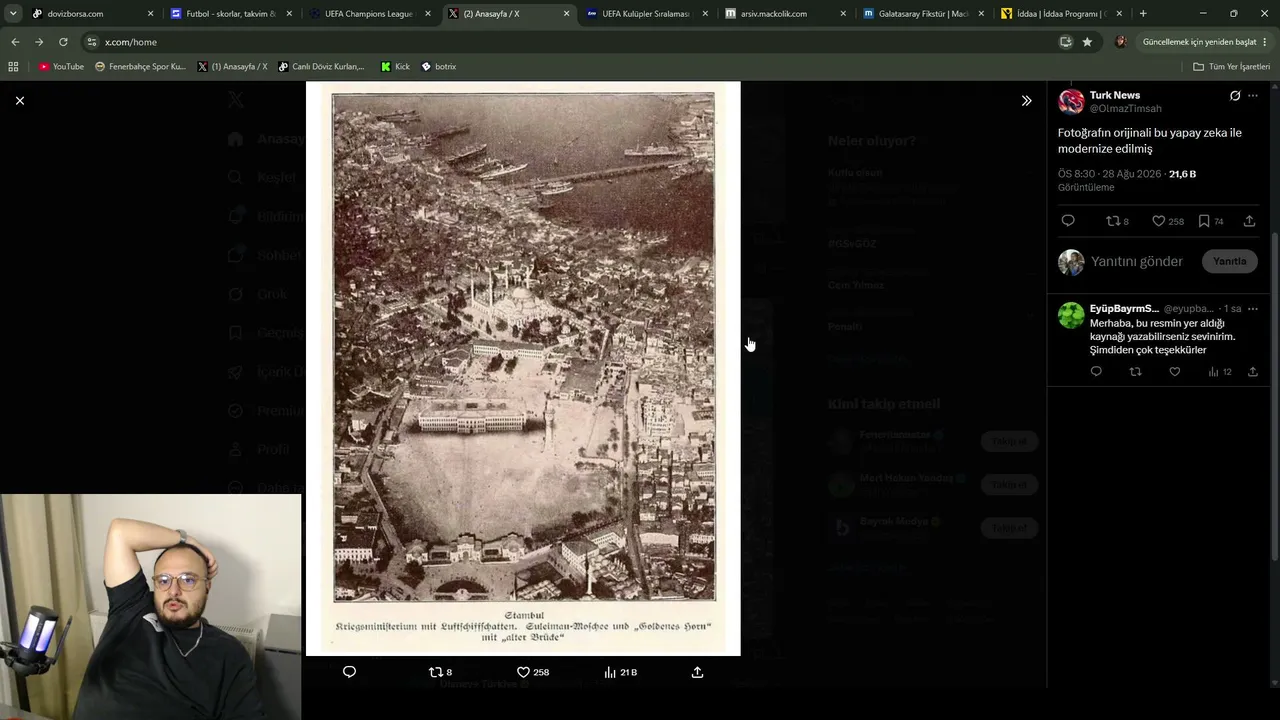Click the 'Yanıtını gönder' reply field

point(1137,262)
